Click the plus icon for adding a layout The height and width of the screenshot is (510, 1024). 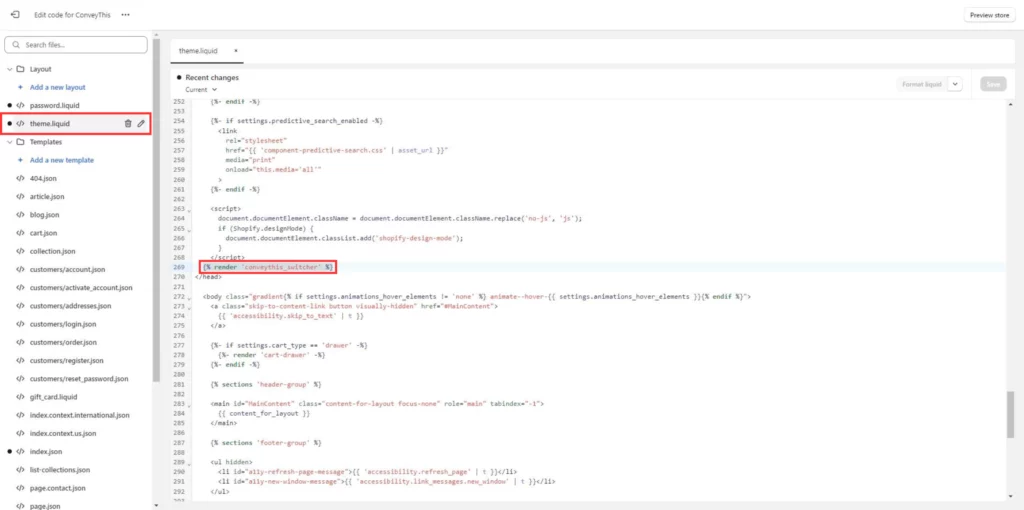click(x=20, y=87)
